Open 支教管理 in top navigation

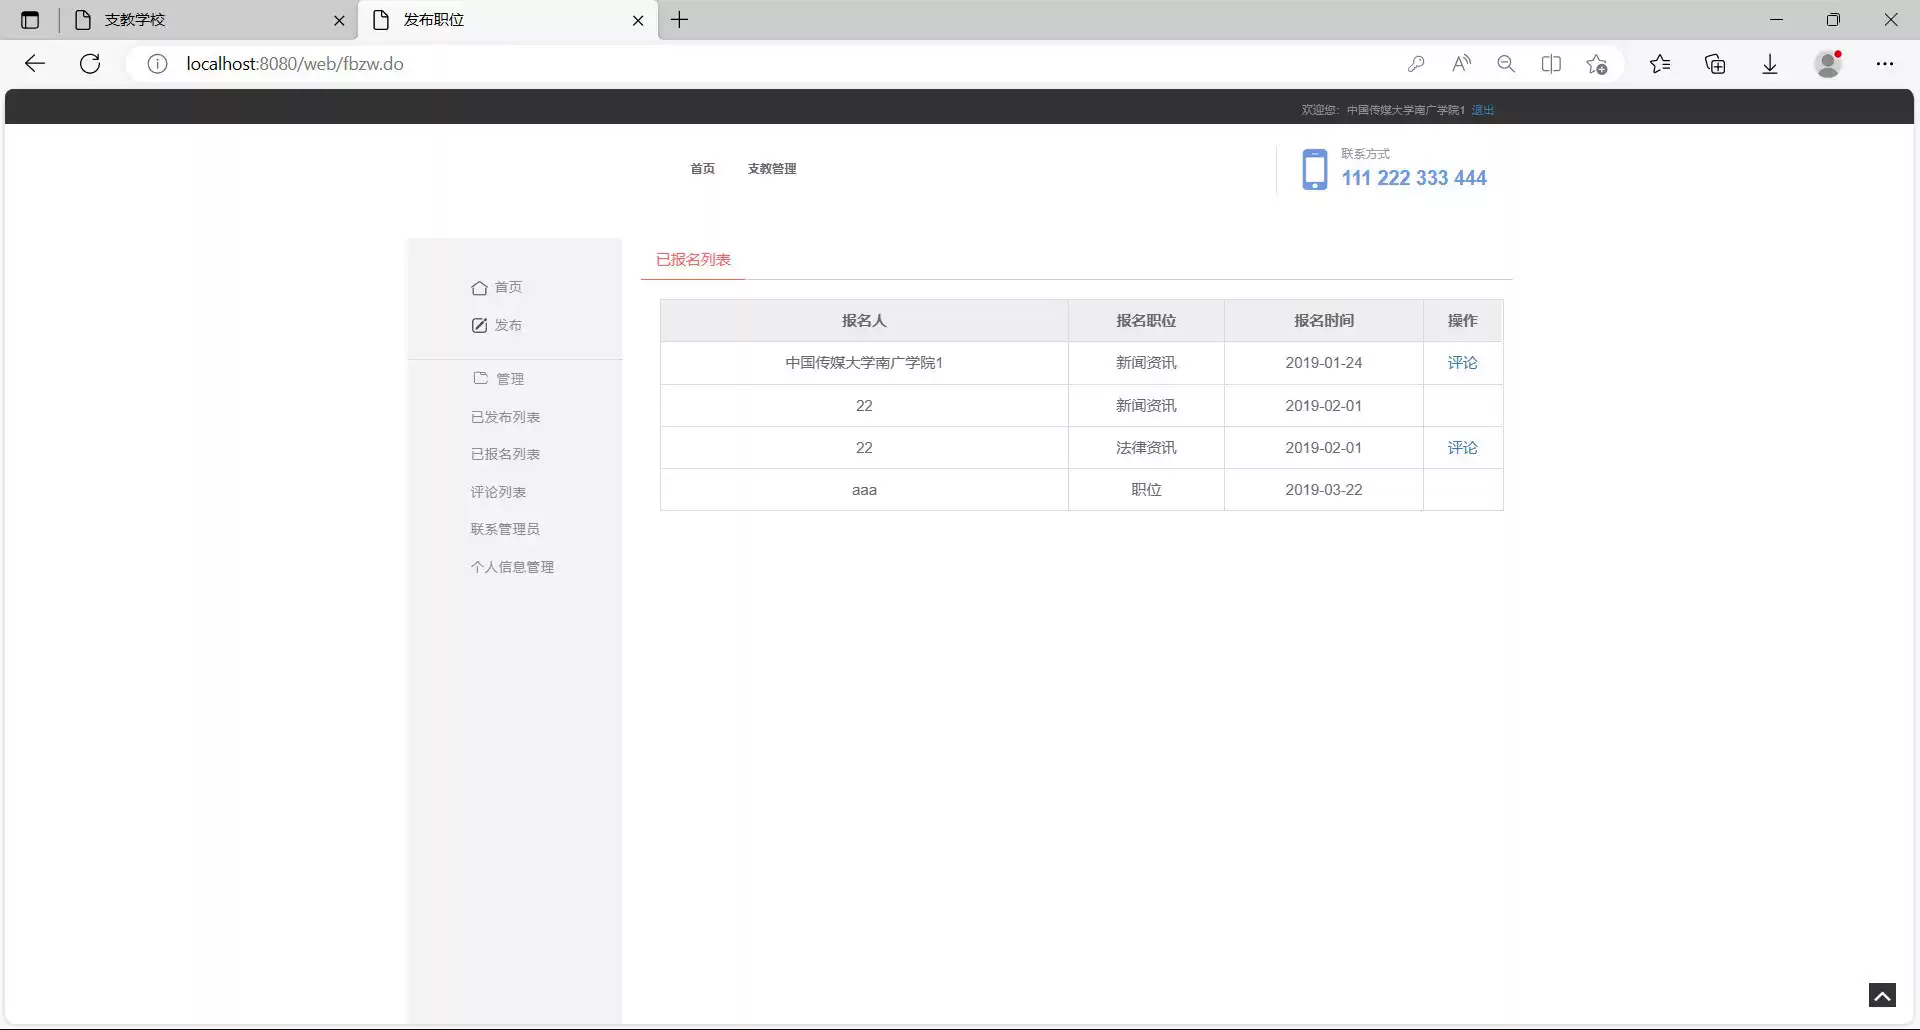tap(772, 168)
